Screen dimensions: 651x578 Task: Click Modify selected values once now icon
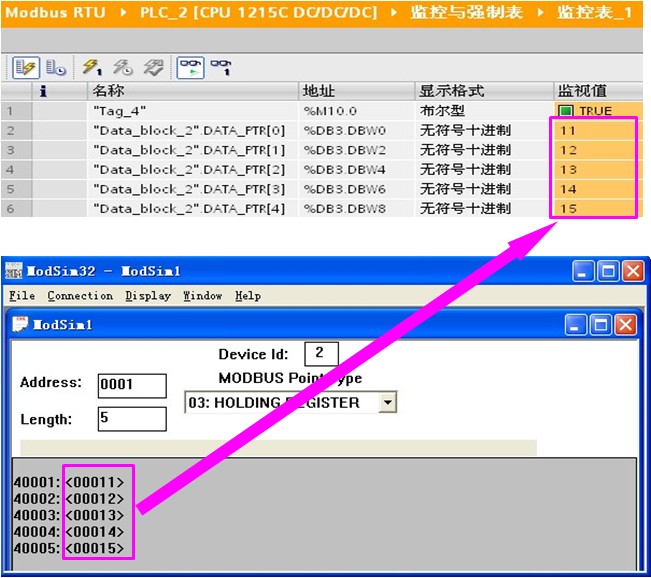click(x=92, y=67)
